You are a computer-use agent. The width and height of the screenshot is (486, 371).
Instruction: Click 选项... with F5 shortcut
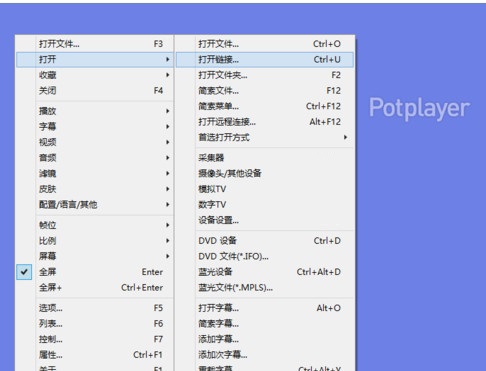tap(95, 308)
